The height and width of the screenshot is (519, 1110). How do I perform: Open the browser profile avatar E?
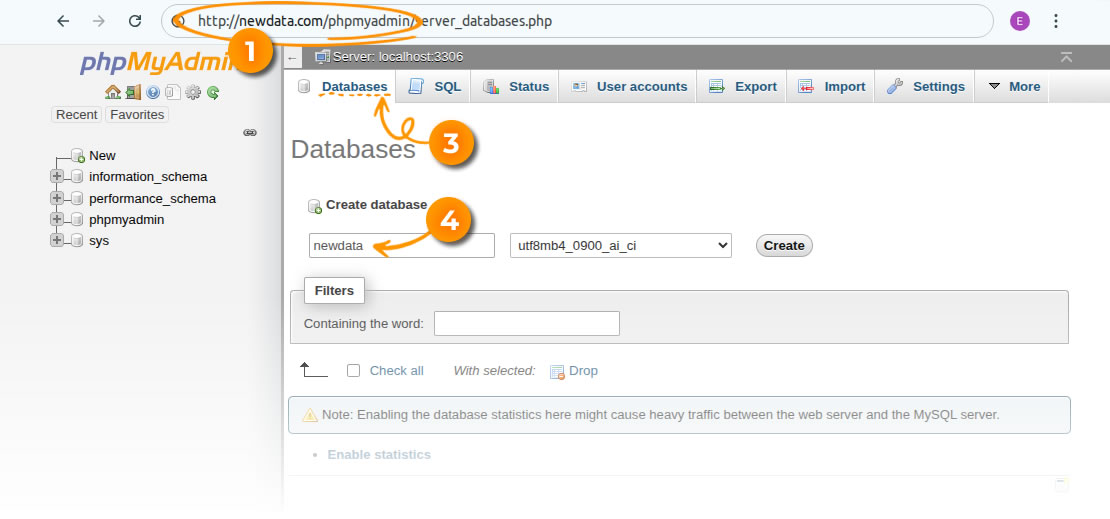1019,21
